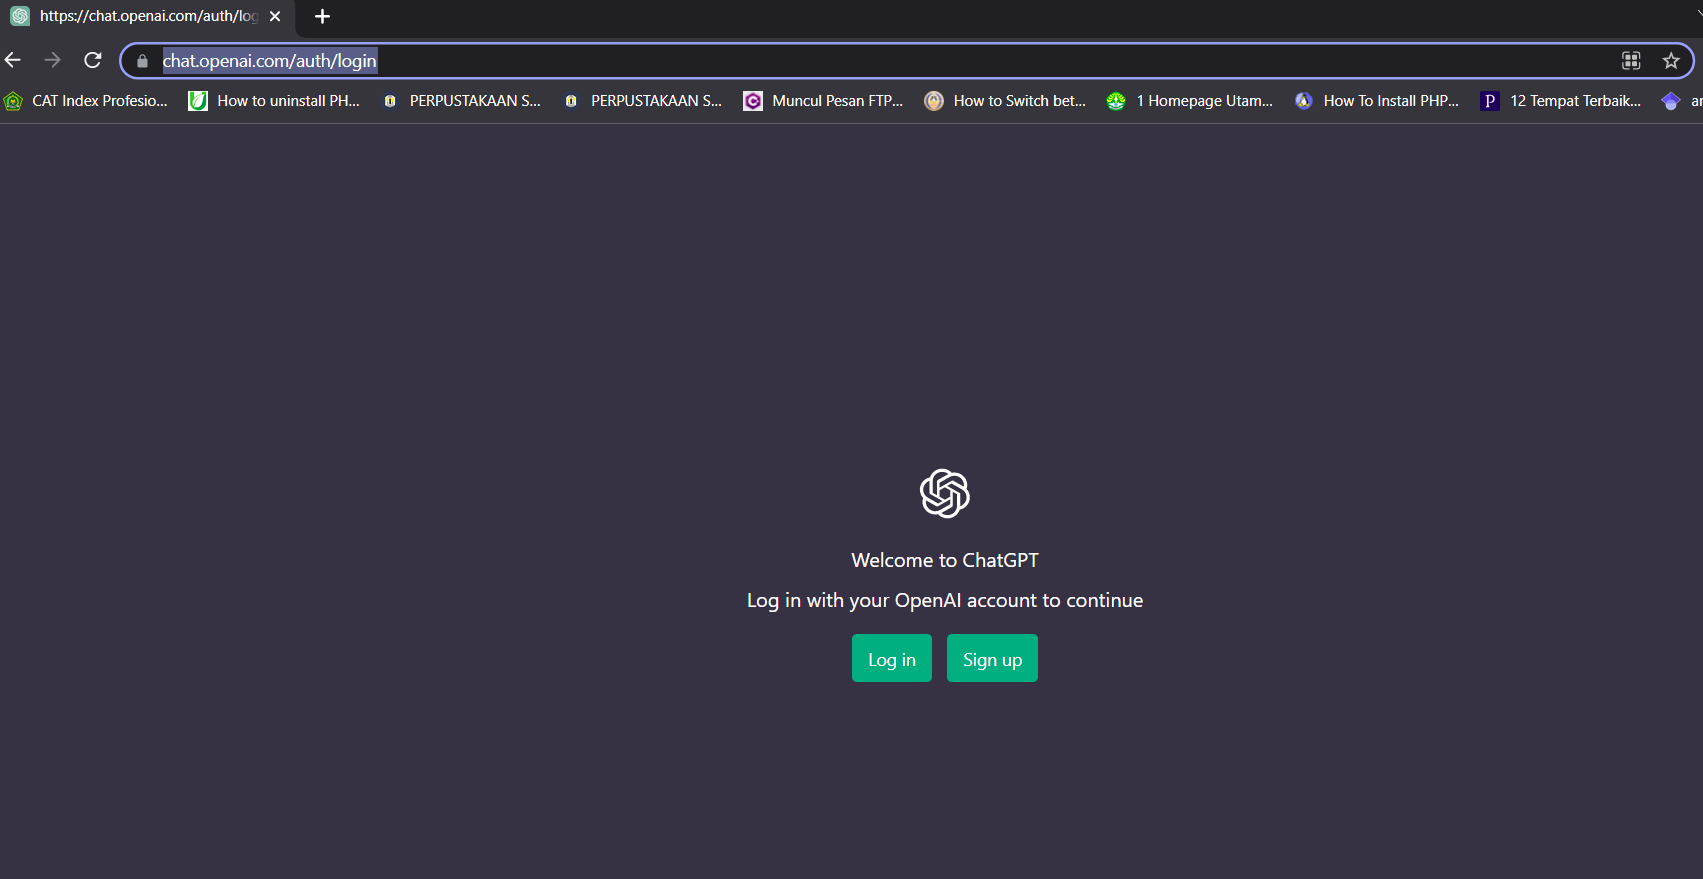This screenshot has width=1703, height=879.
Task: Open the install app icon in address bar
Action: pos(1631,61)
